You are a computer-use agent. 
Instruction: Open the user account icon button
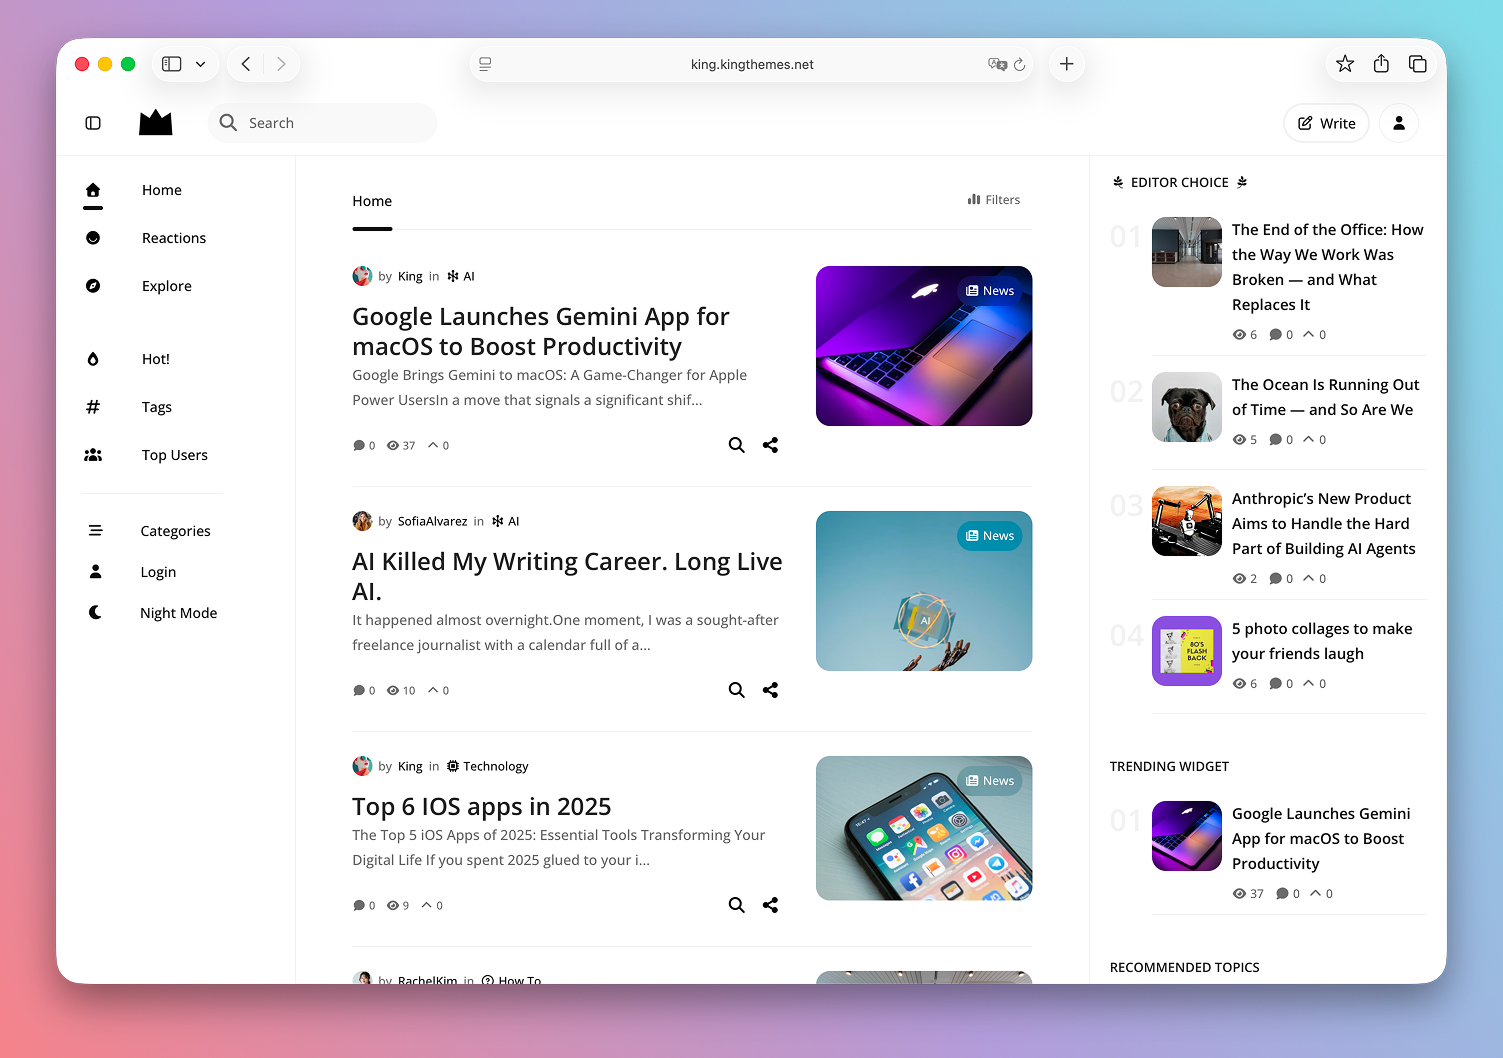(x=1399, y=123)
